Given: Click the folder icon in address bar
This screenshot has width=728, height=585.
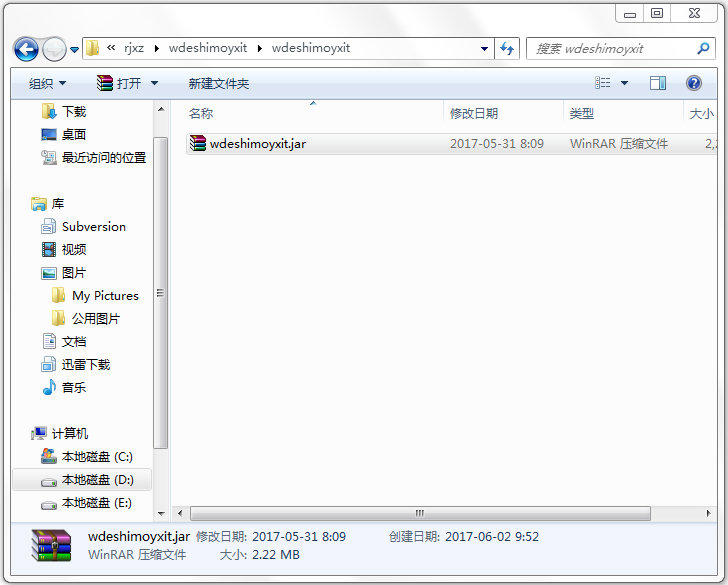Looking at the screenshot, I should [x=92, y=48].
